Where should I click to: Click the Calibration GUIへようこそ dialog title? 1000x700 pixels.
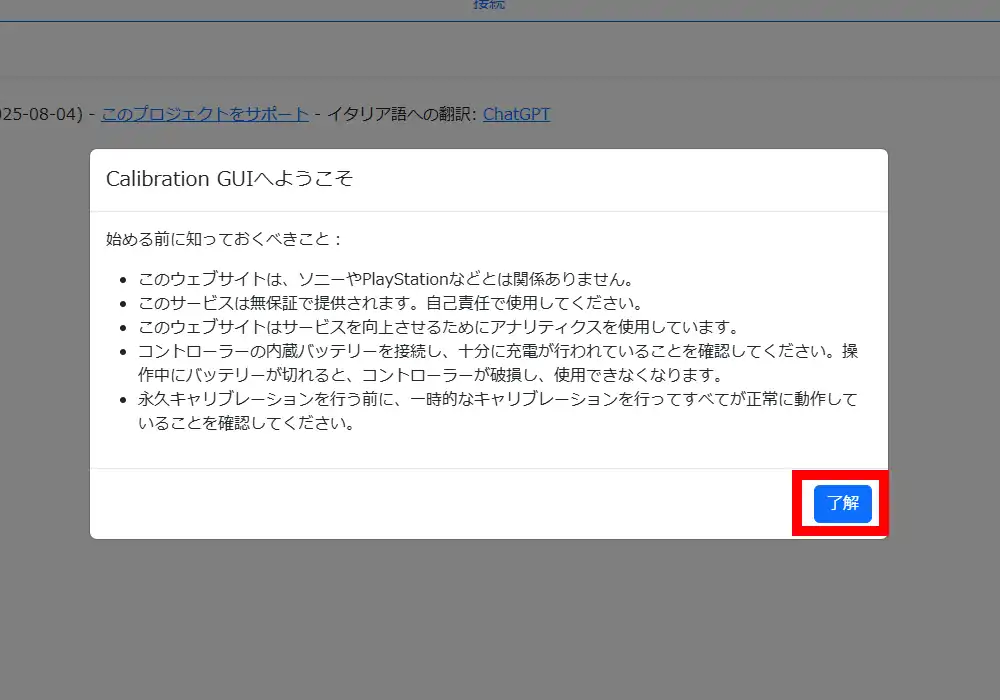(229, 179)
